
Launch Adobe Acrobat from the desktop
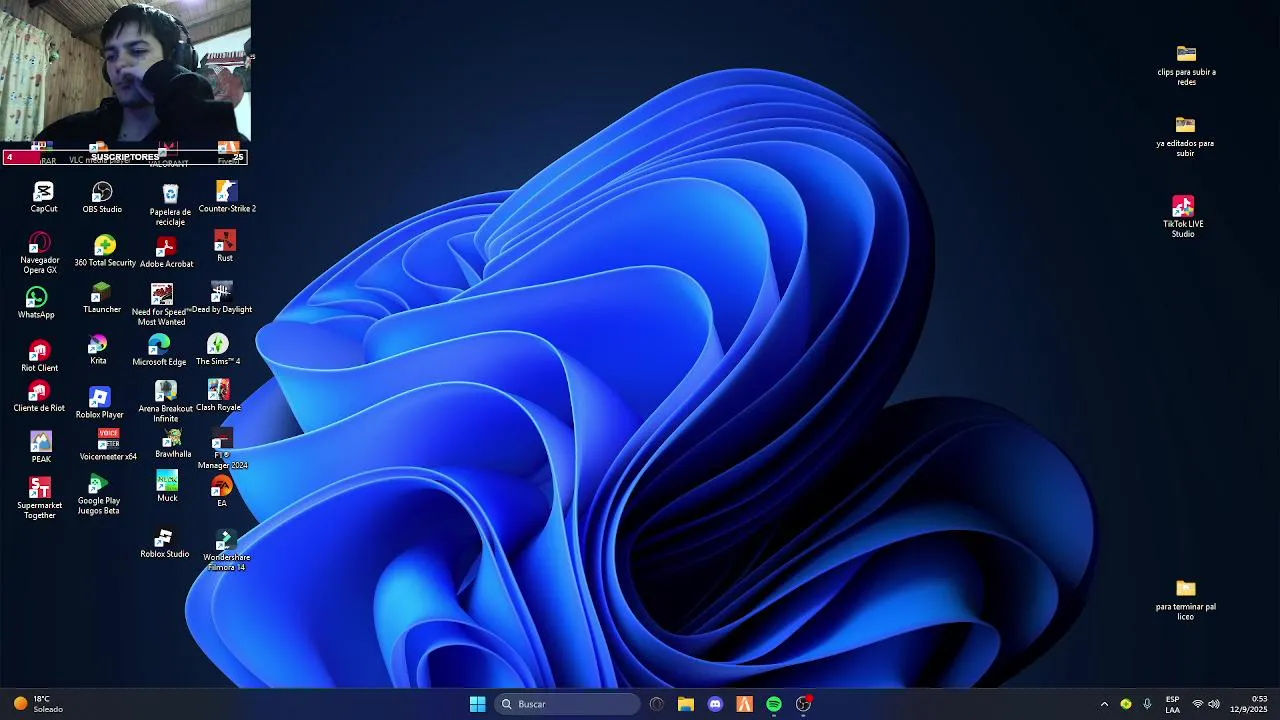(x=166, y=252)
